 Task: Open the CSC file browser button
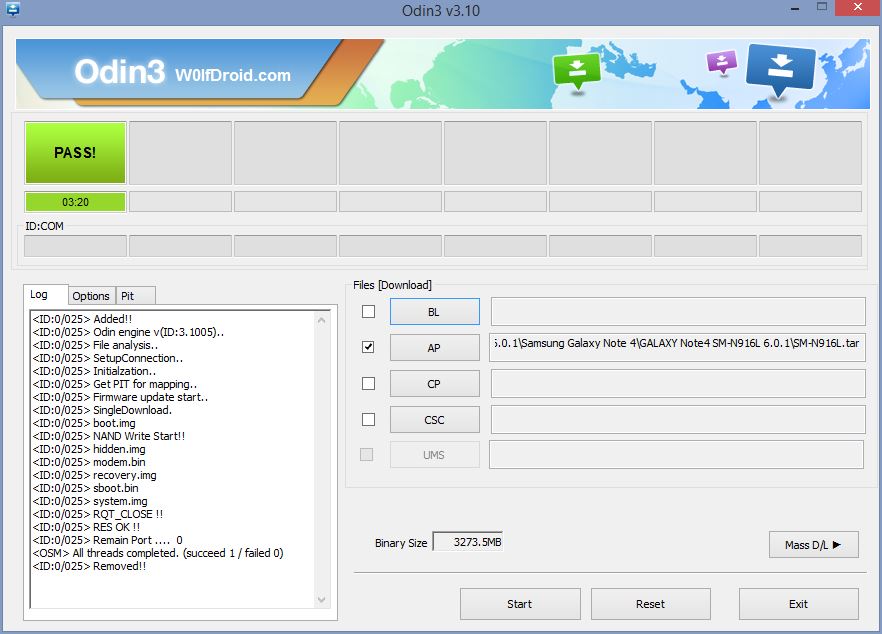click(435, 420)
